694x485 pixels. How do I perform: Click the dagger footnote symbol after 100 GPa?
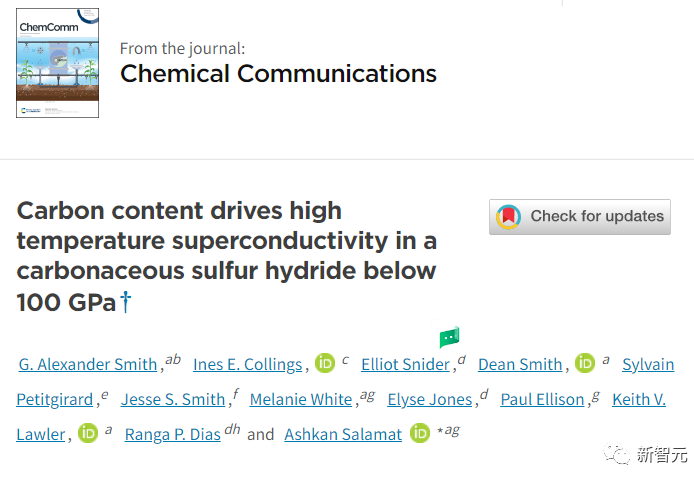point(125,302)
